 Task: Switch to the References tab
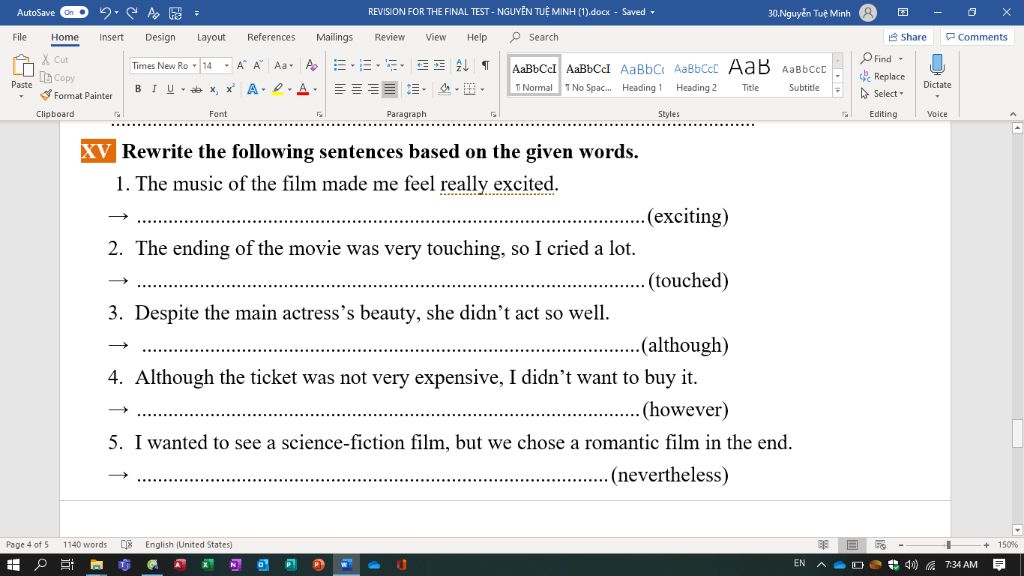271,37
